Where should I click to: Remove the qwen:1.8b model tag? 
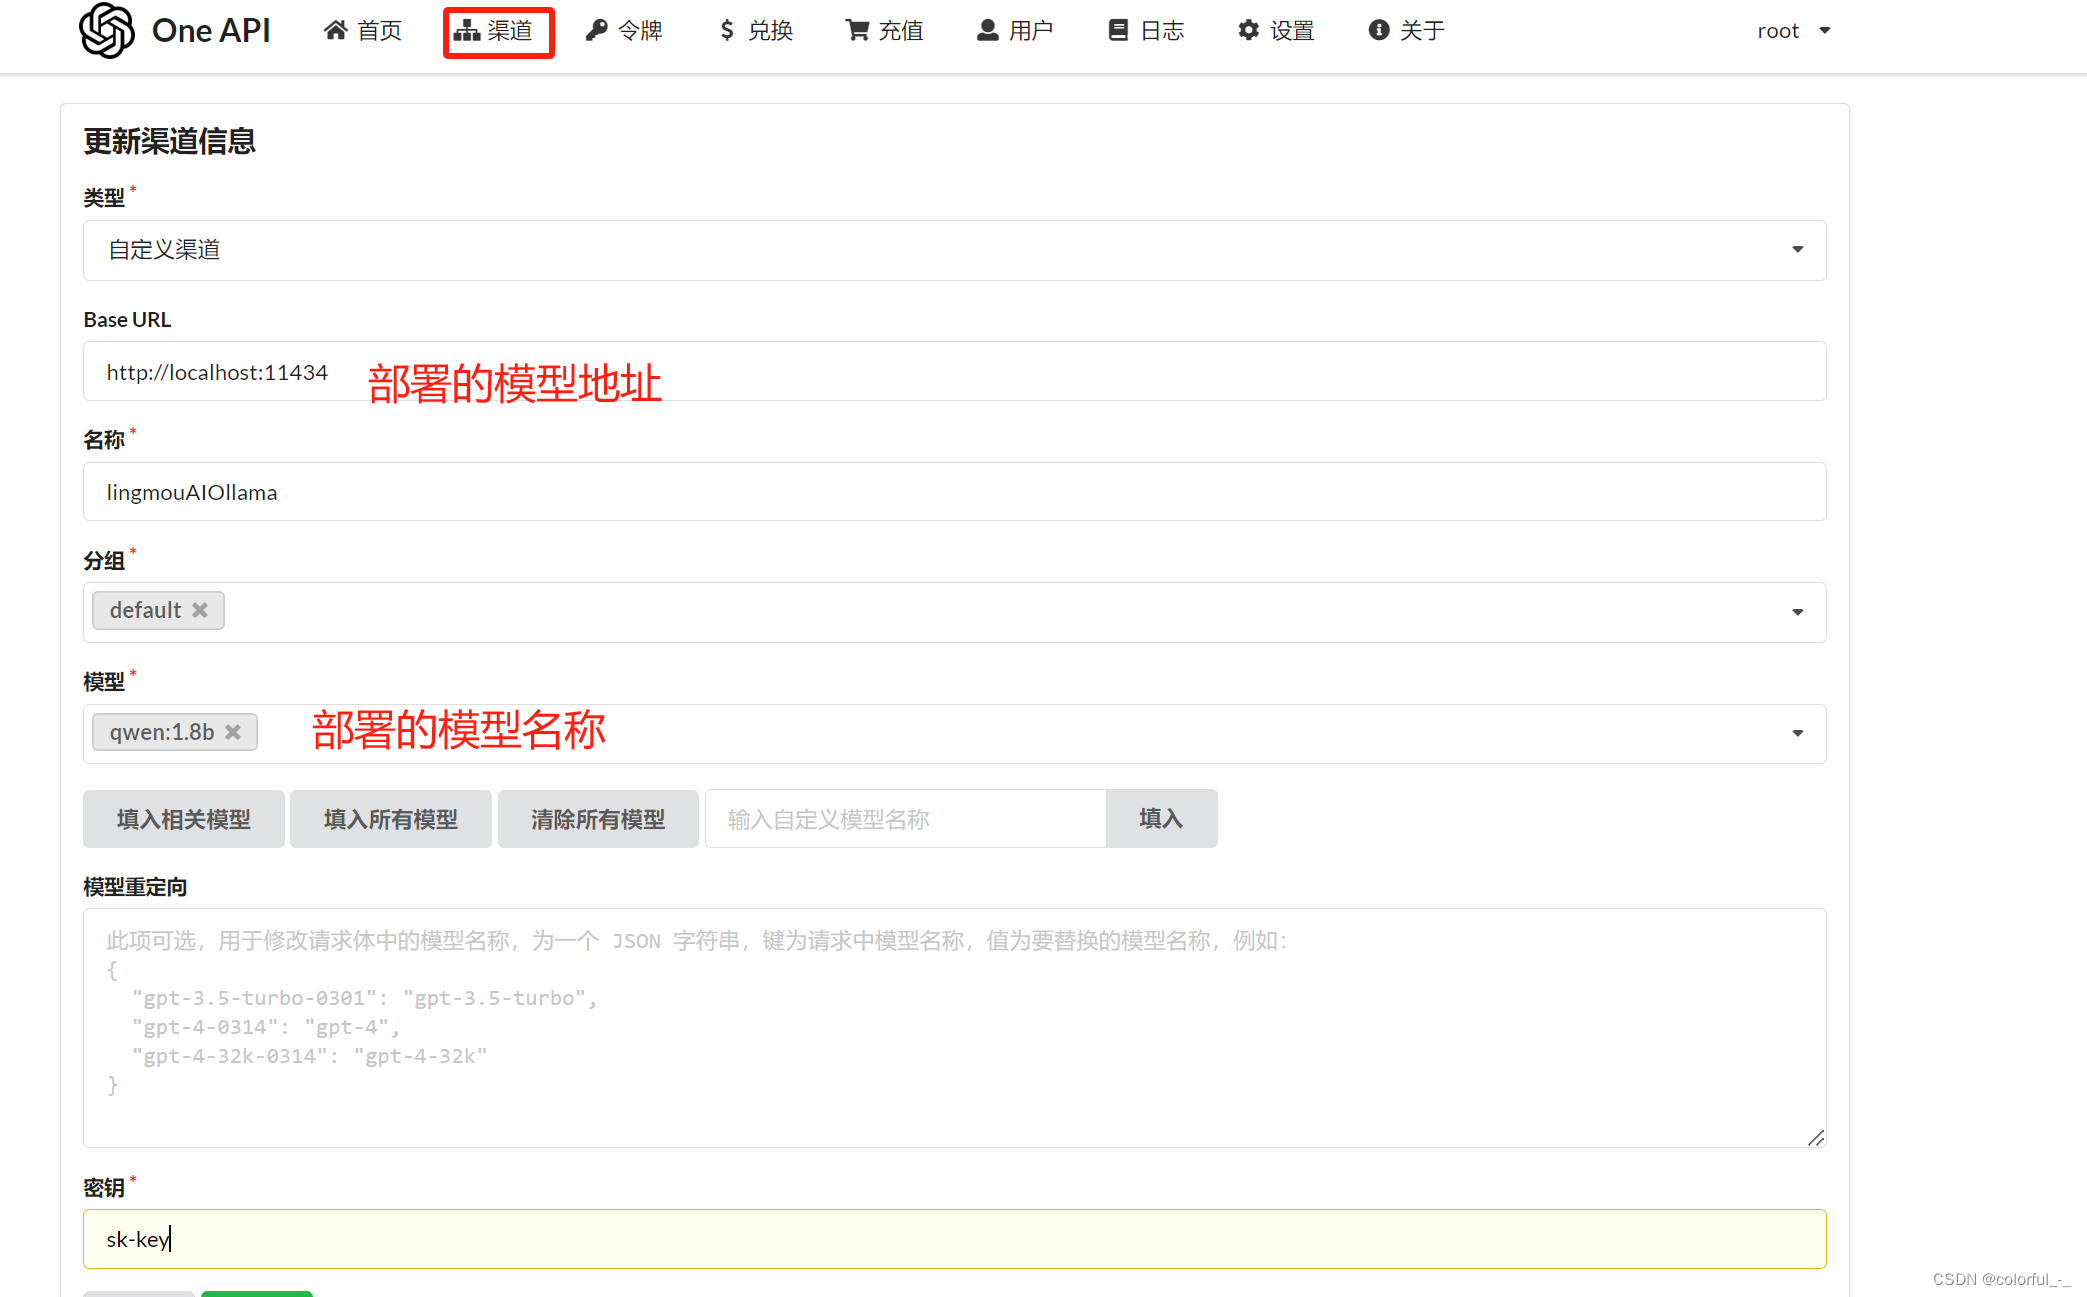pyautogui.click(x=234, y=731)
